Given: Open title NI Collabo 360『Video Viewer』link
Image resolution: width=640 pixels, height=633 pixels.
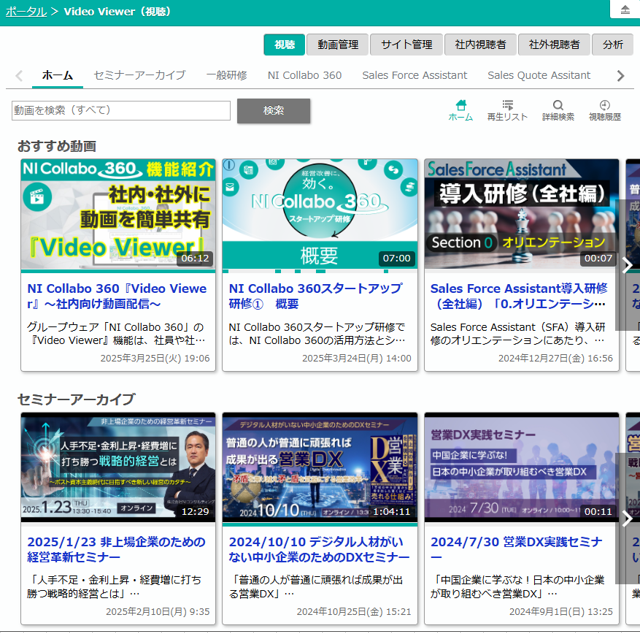Looking at the screenshot, I should click(x=117, y=296).
